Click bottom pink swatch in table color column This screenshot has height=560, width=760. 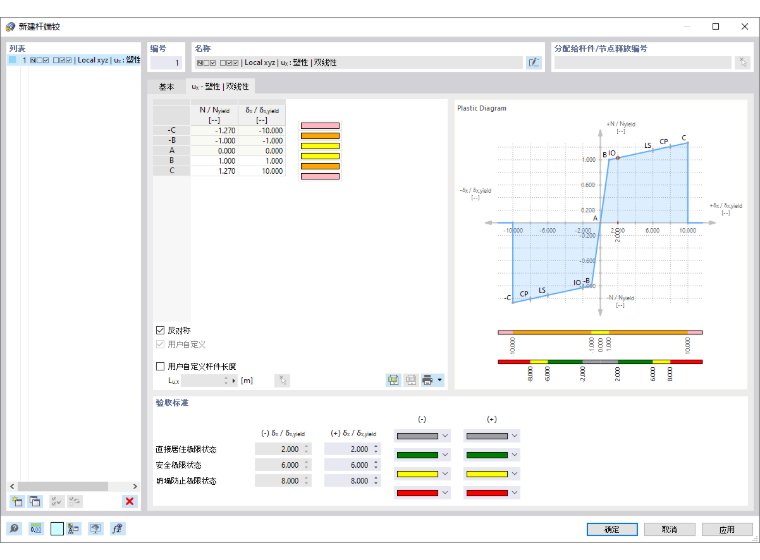pyautogui.click(x=320, y=176)
